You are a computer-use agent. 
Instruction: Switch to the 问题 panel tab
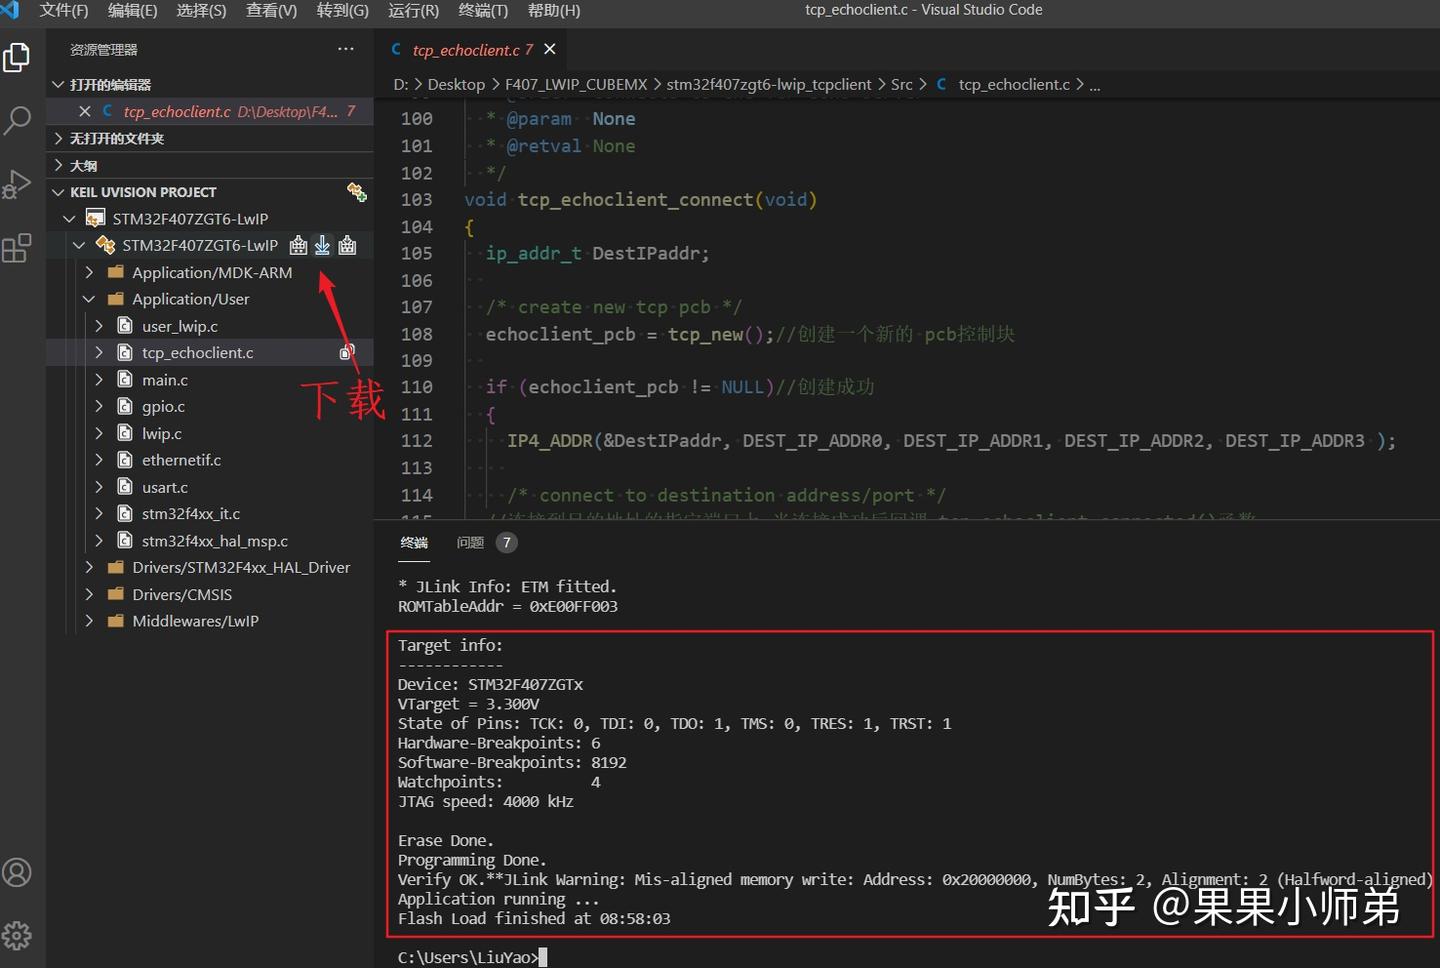pos(470,542)
